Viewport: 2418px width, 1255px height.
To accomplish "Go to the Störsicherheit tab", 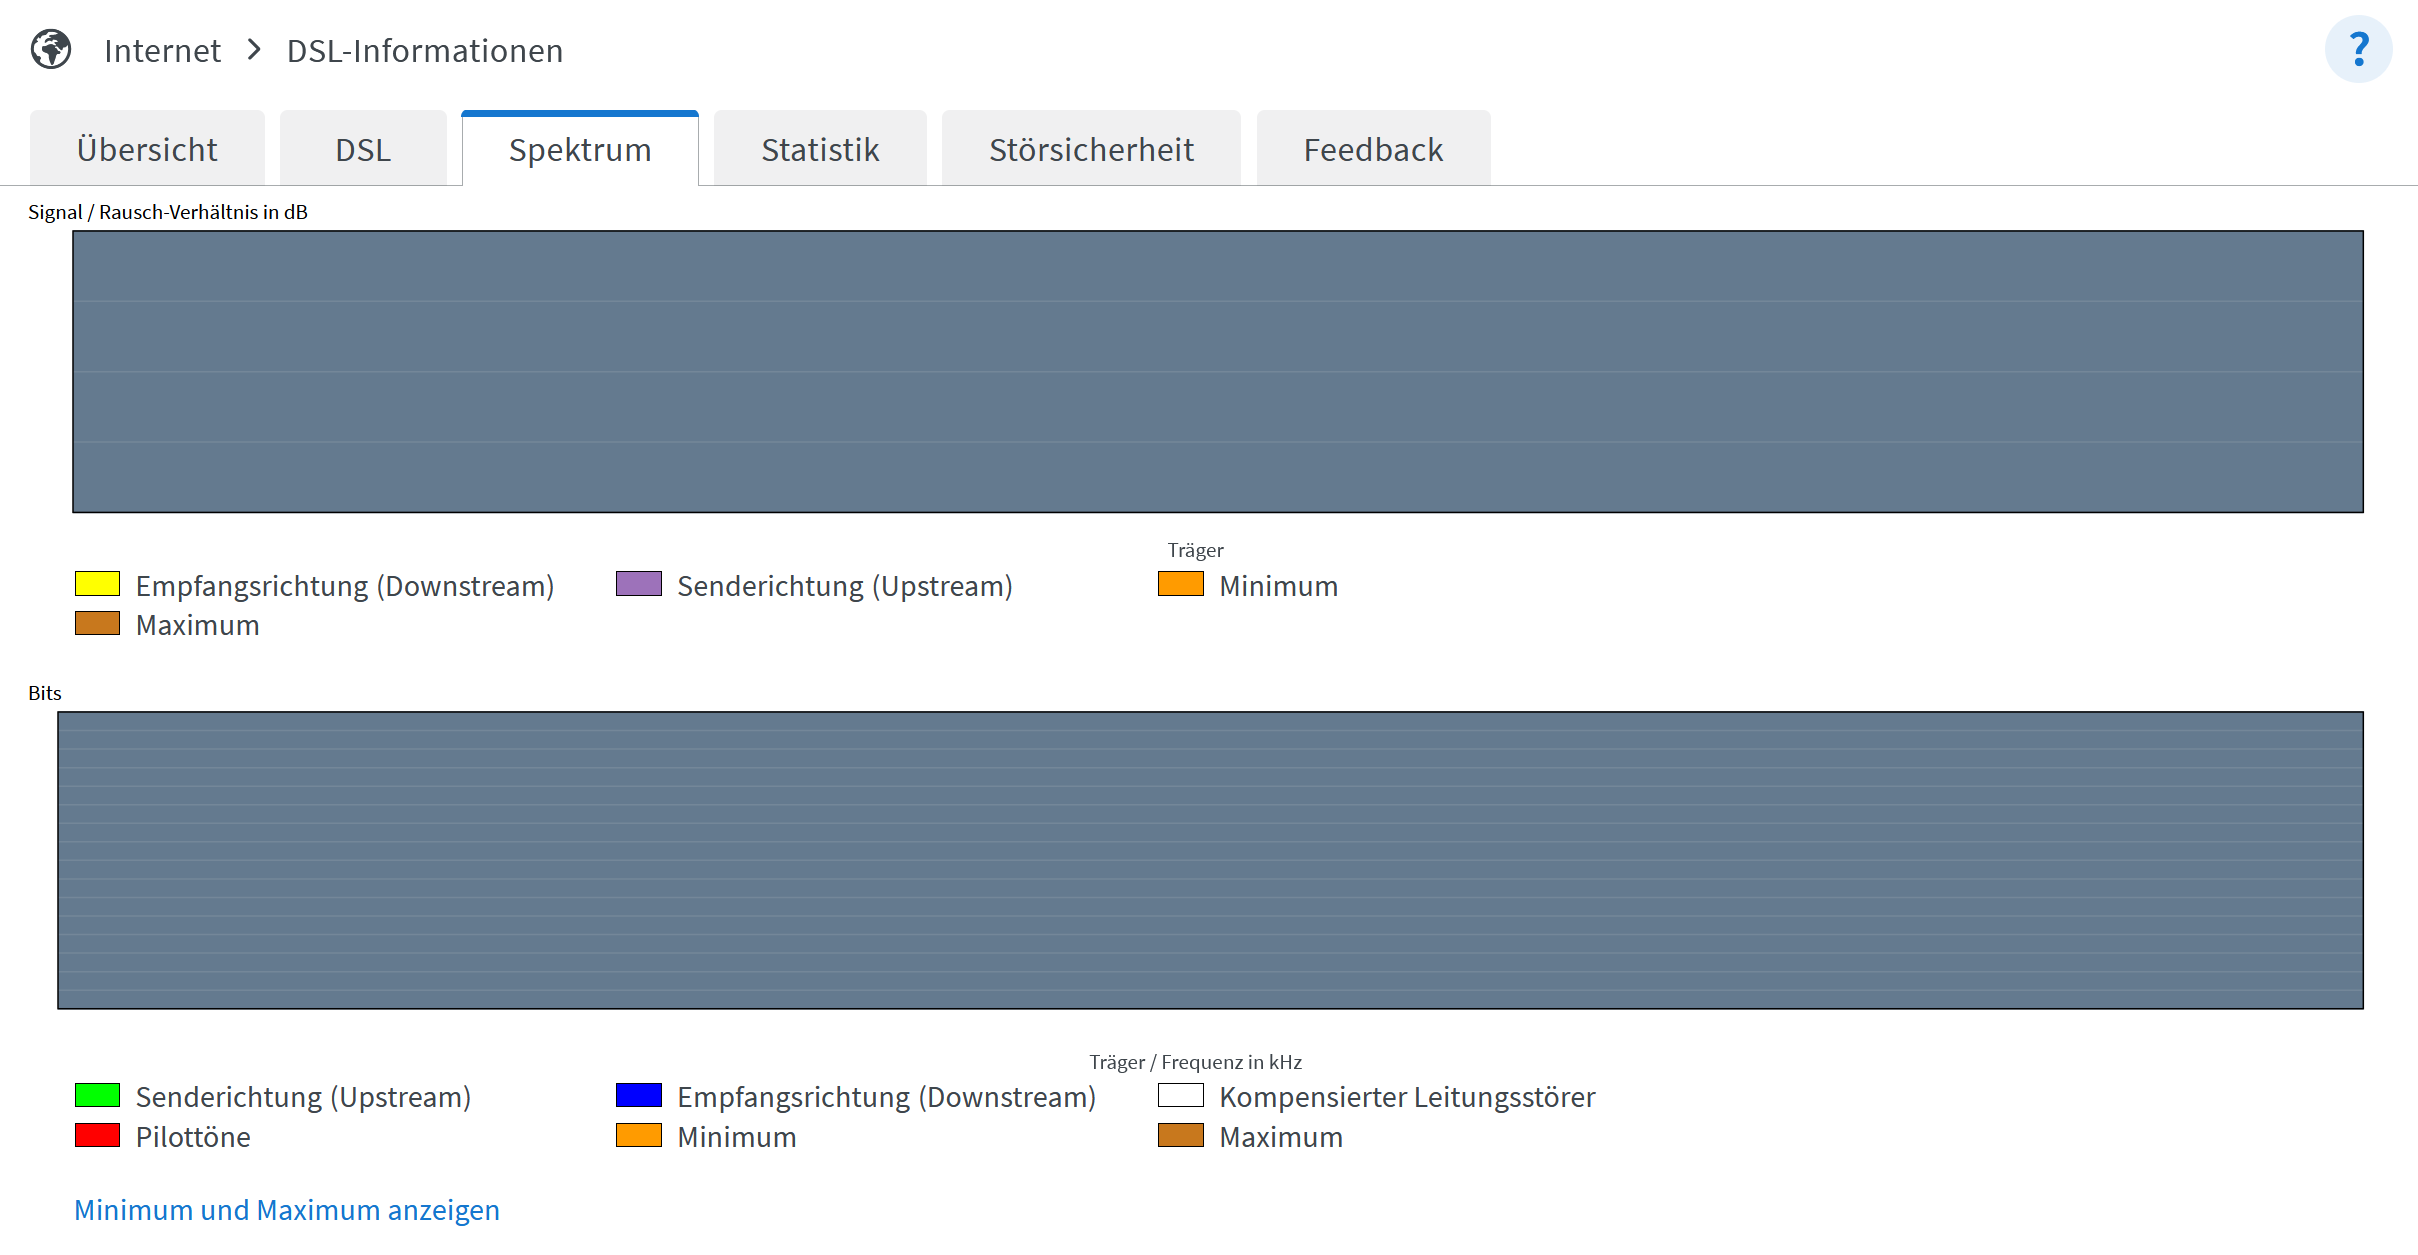I will (x=1091, y=150).
